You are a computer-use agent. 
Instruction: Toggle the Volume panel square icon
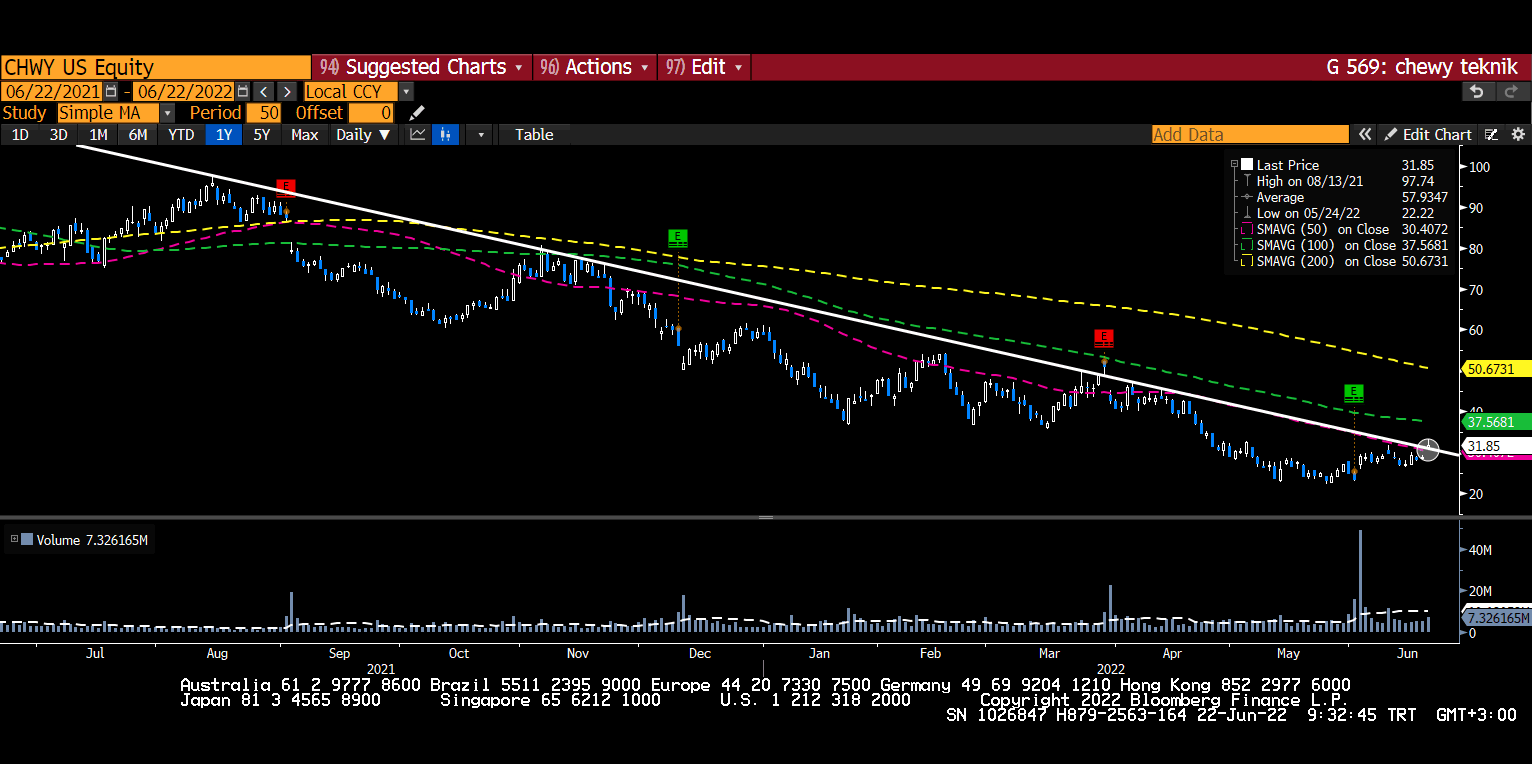tap(27, 540)
